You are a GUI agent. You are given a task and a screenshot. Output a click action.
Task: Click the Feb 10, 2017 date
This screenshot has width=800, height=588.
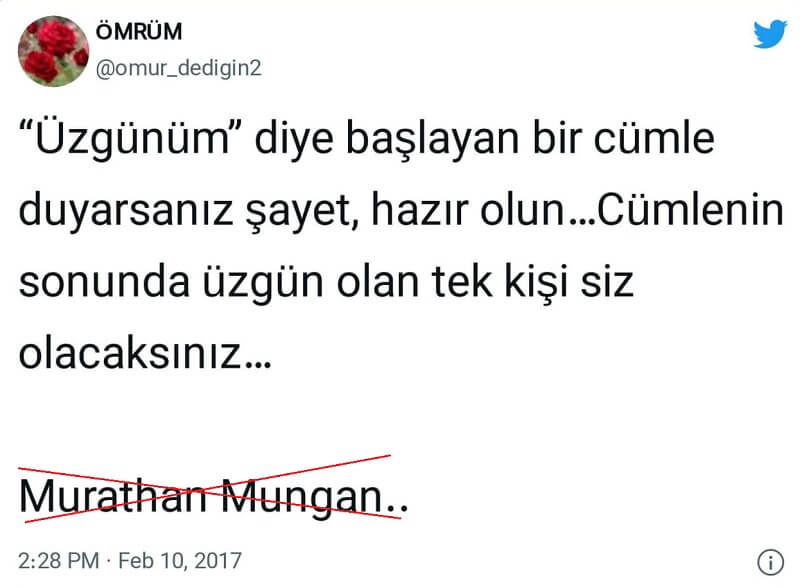pos(180,560)
